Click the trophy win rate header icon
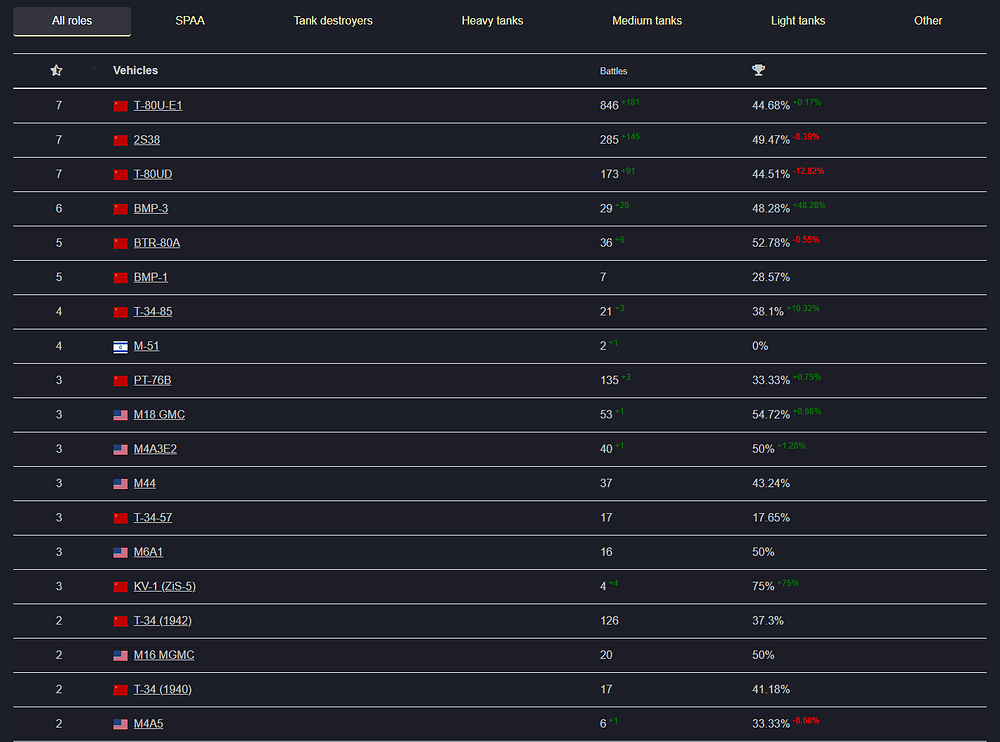Viewport: 1000px width, 742px height. 759,71
